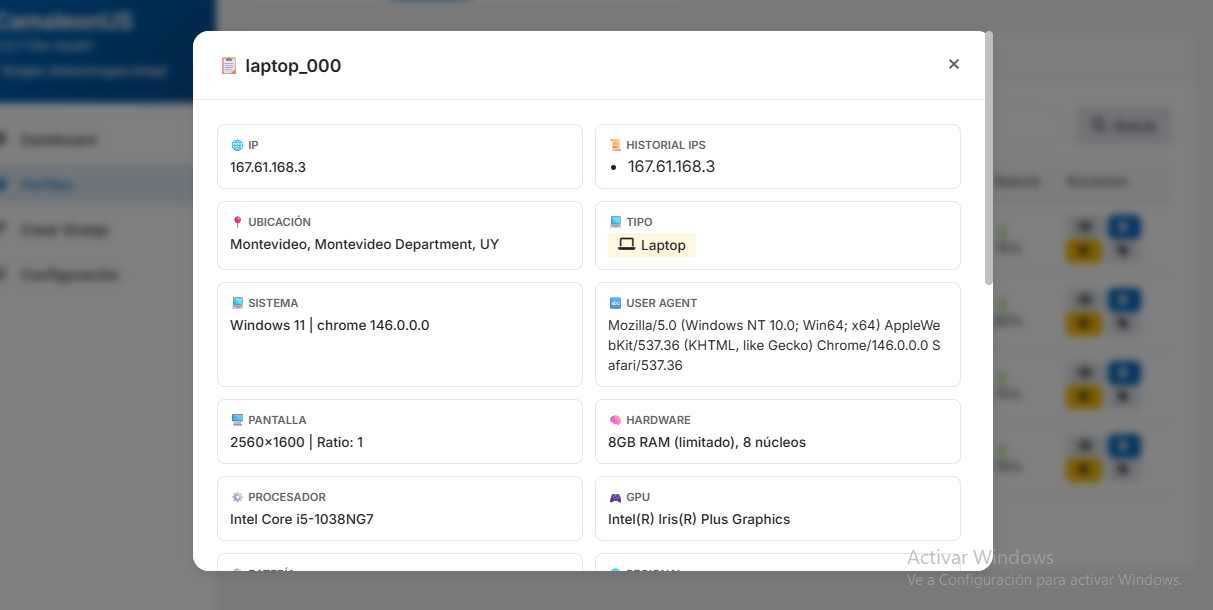Viewport: 1213px width, 610px height.
Task: Click the modal's vertical scrollbar
Action: (x=989, y=160)
